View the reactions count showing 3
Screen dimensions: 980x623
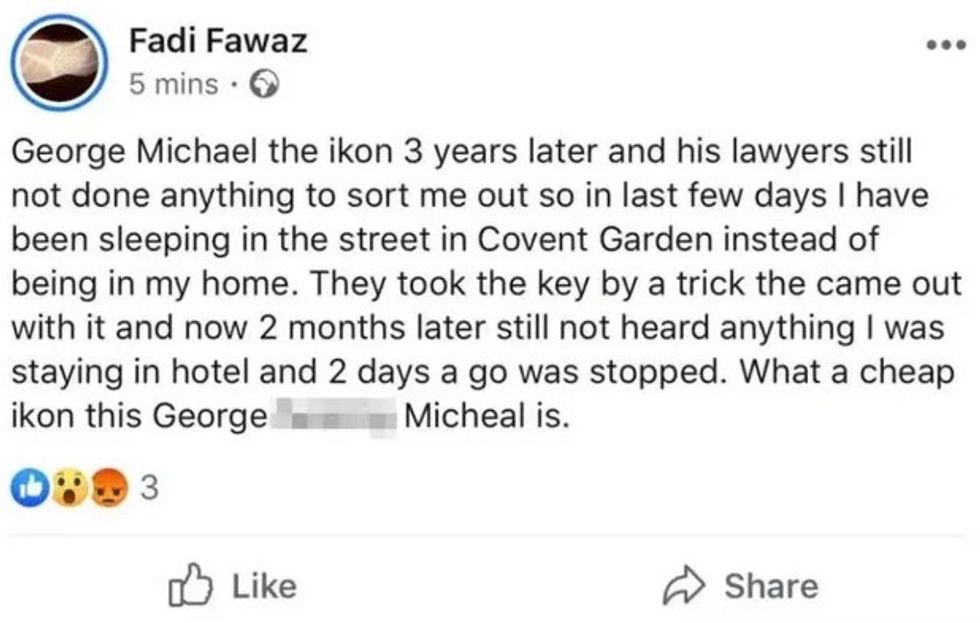[x=150, y=490]
